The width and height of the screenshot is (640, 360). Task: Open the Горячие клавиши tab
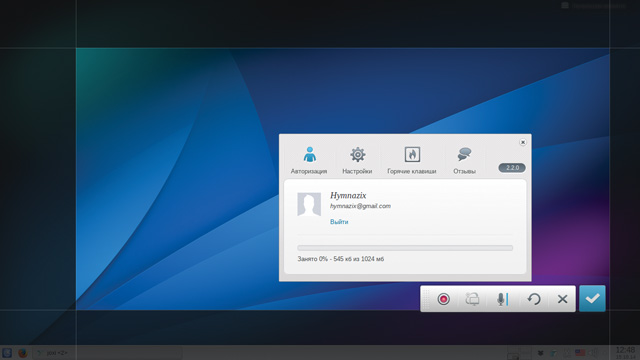412,160
